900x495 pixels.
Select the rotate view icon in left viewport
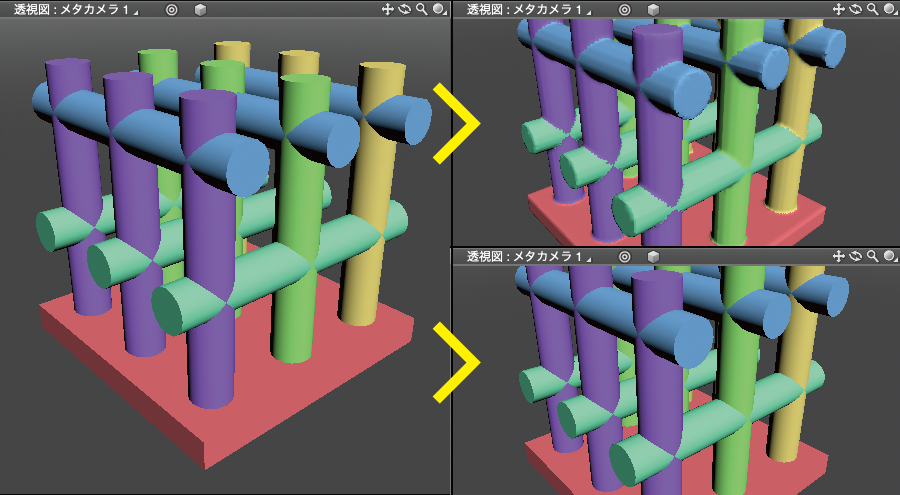(405, 9)
